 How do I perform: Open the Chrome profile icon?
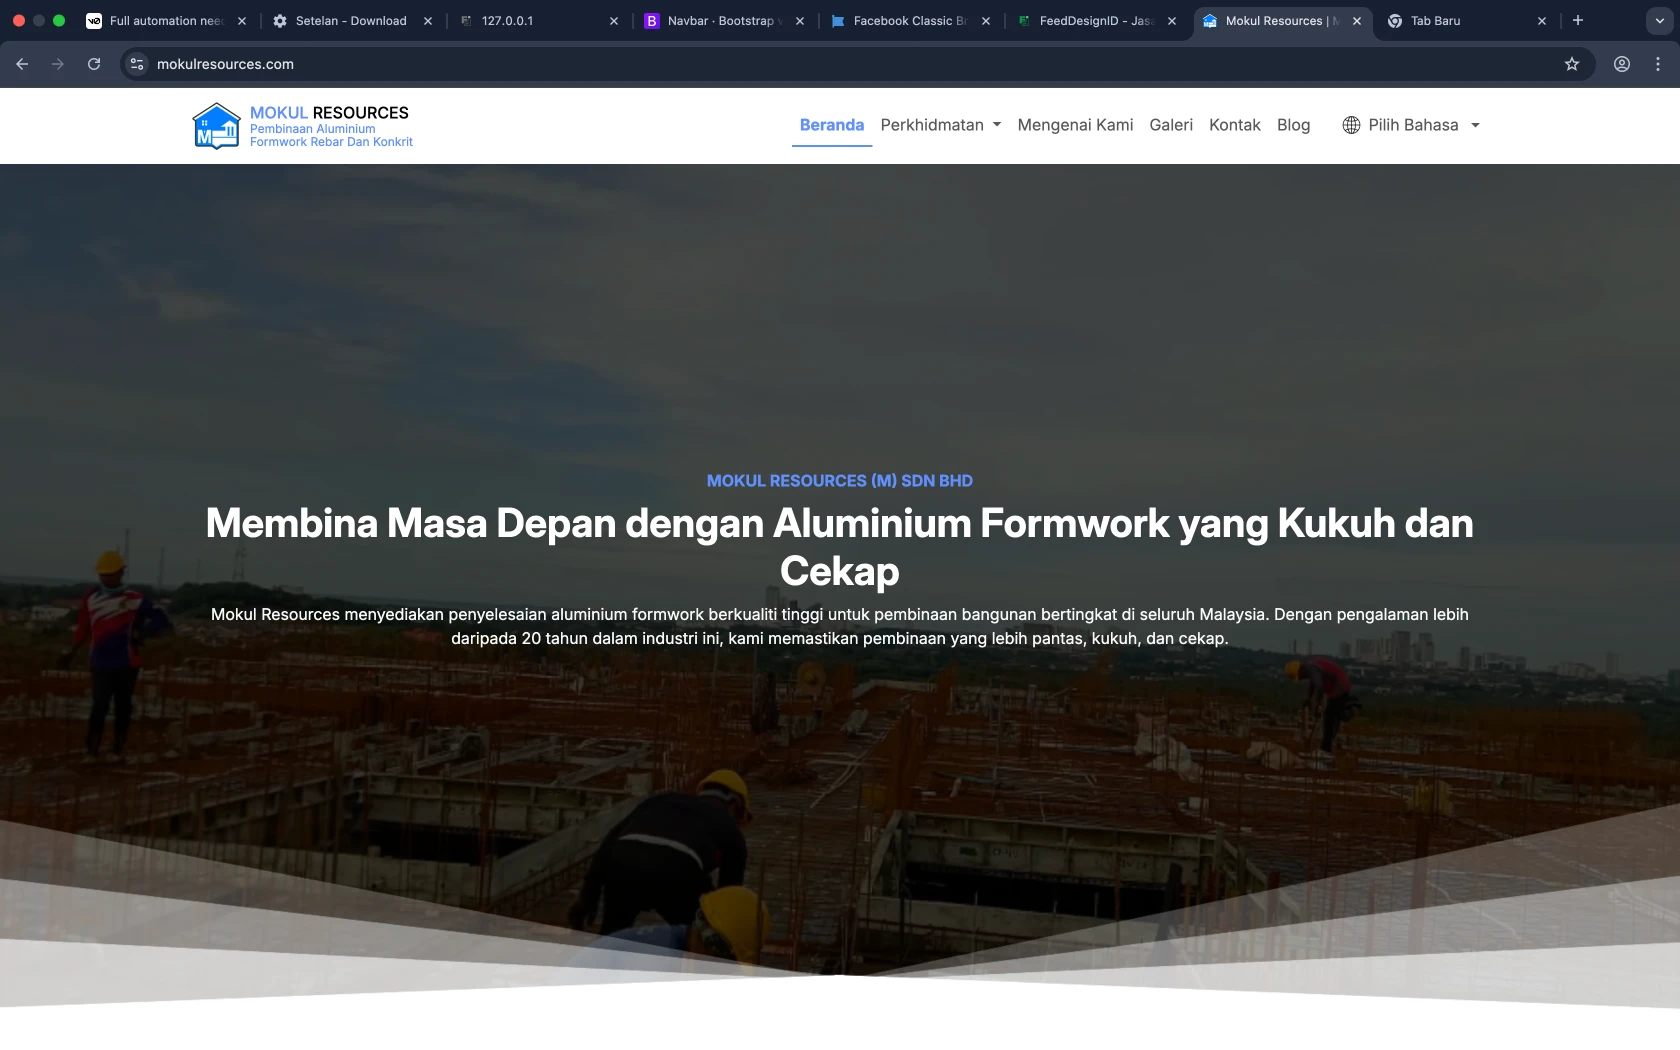pos(1622,64)
